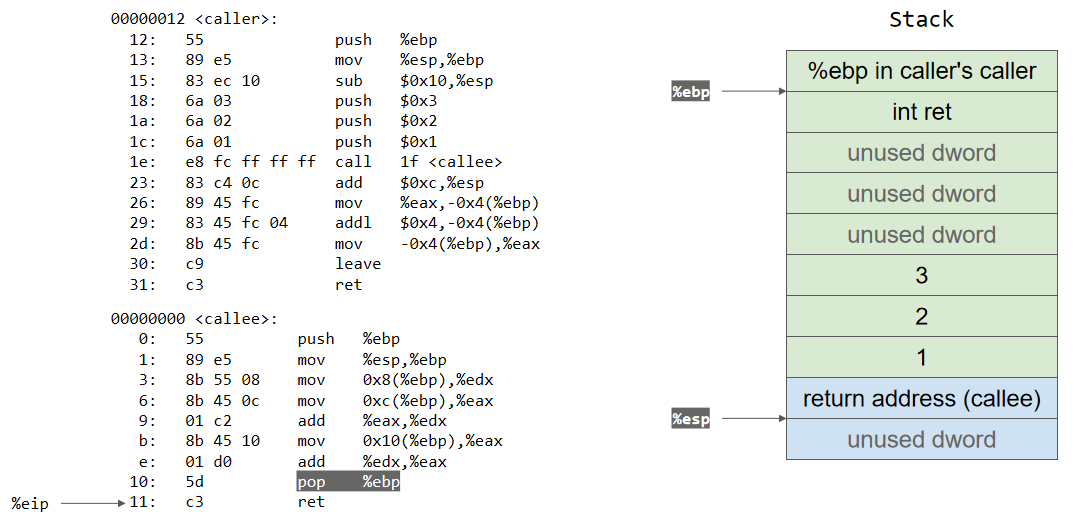Click the %ebp pointer label beside the stack
The image size is (1079, 512).
click(x=690, y=92)
